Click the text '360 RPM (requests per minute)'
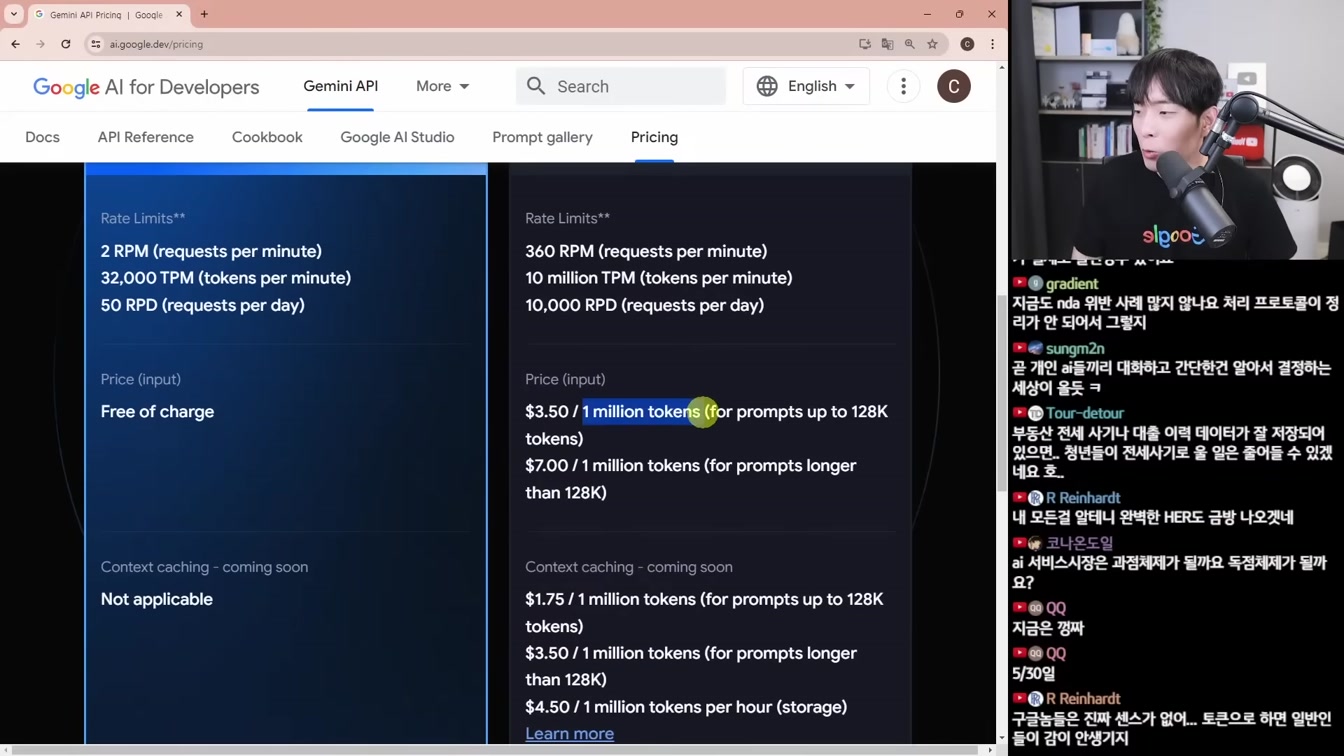The image size is (1344, 756). point(646,251)
